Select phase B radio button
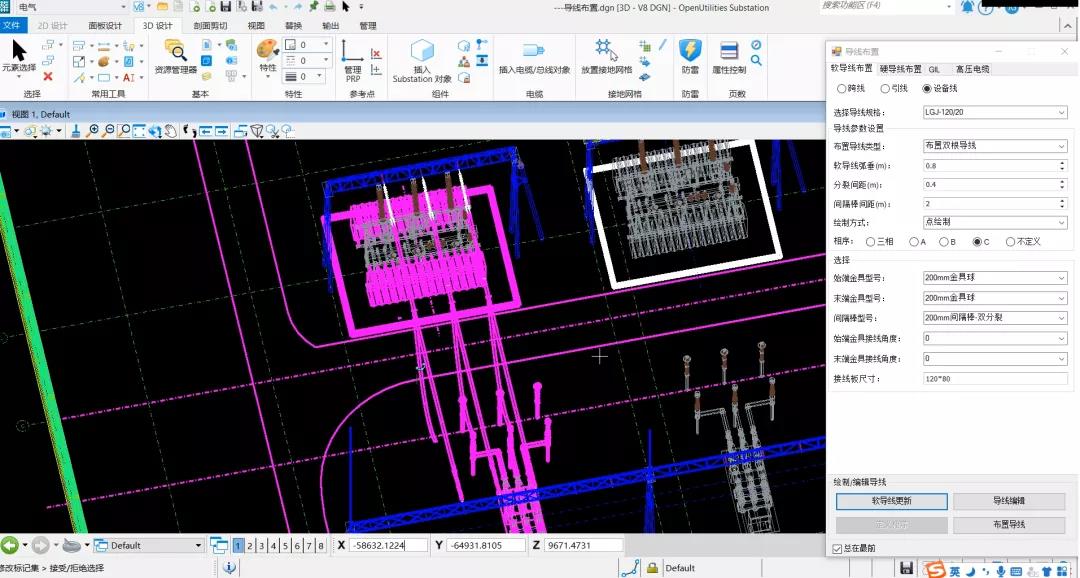Image resolution: width=1080 pixels, height=578 pixels. click(944, 242)
